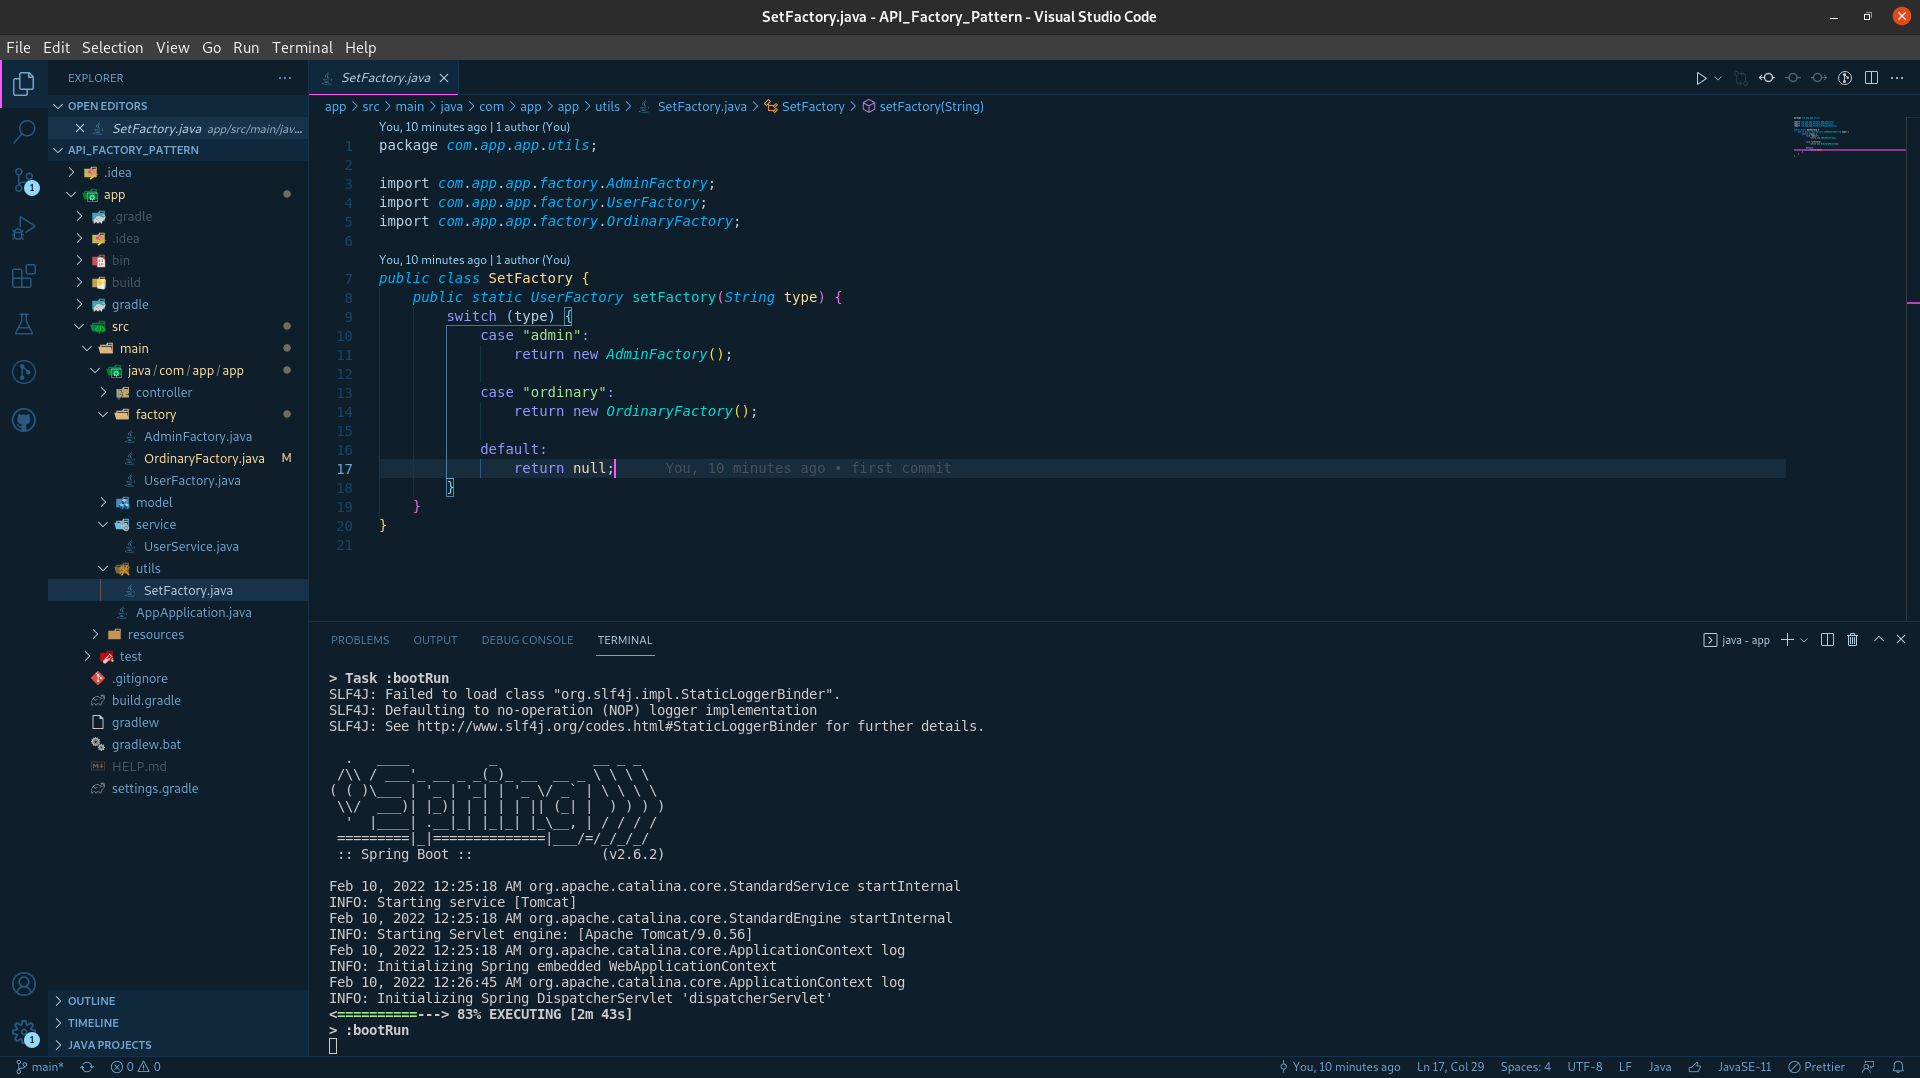Open the new terminal launch profile dropdown
Screen dimensions: 1920x1078
tap(1804, 640)
